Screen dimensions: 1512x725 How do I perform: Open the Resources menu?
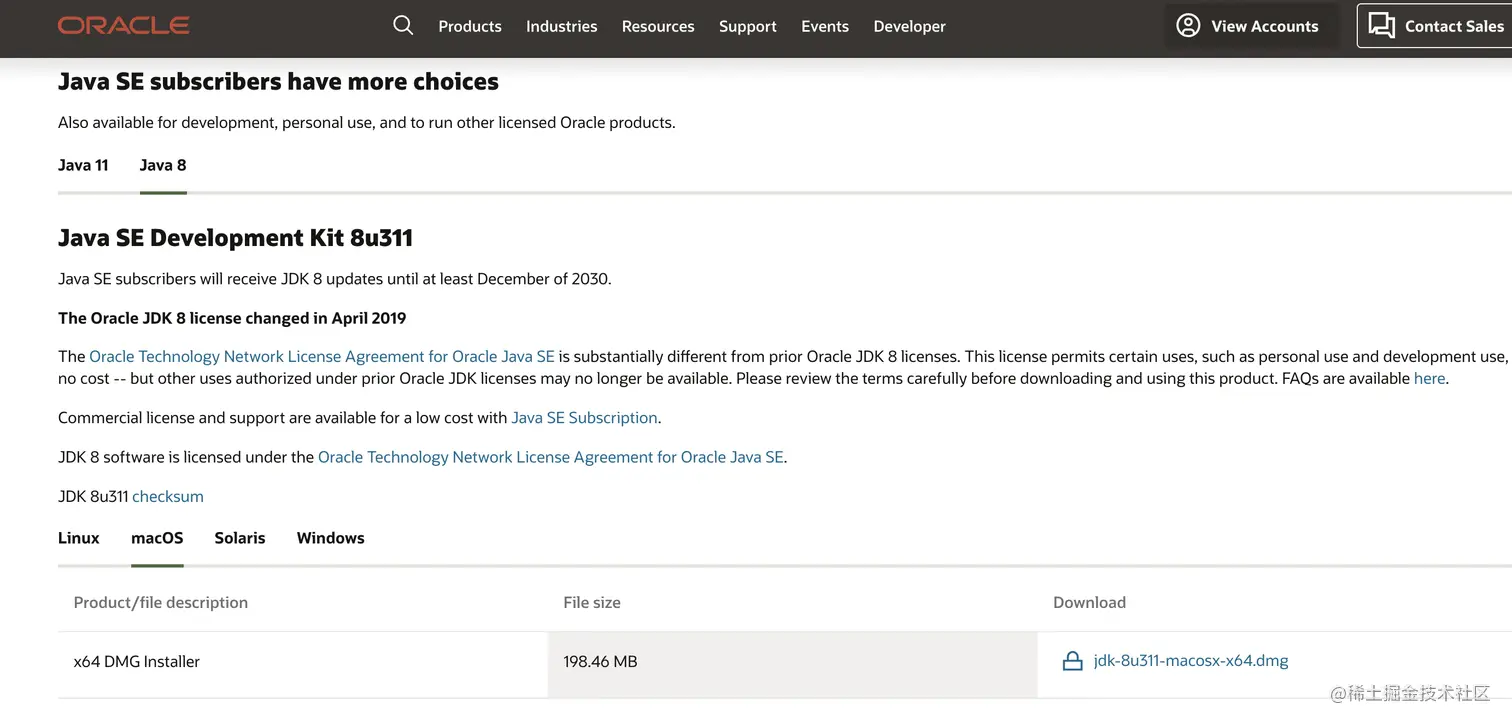click(x=657, y=26)
